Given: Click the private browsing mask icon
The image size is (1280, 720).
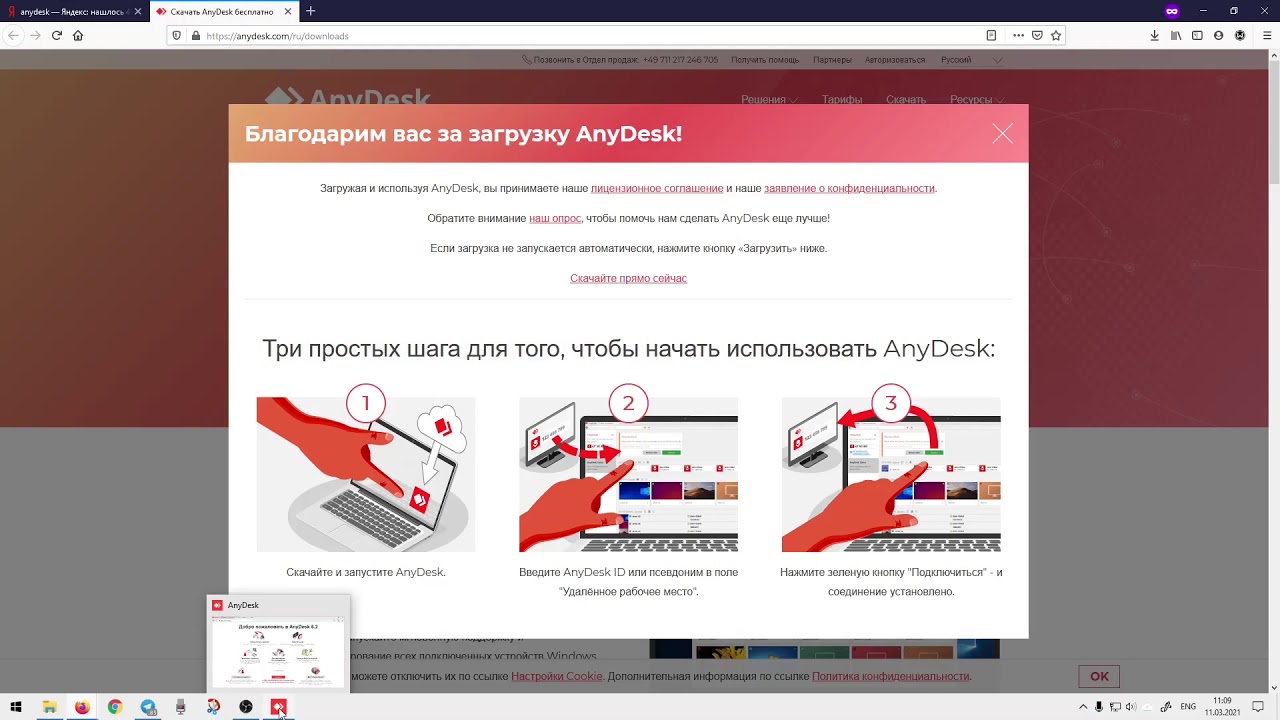Looking at the screenshot, I should 1172,11.
